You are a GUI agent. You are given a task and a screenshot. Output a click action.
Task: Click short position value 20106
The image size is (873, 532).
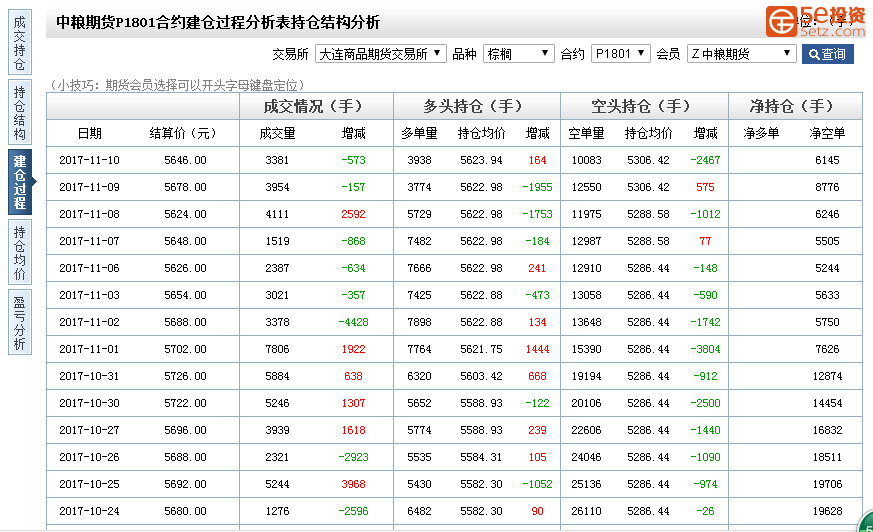(x=586, y=403)
